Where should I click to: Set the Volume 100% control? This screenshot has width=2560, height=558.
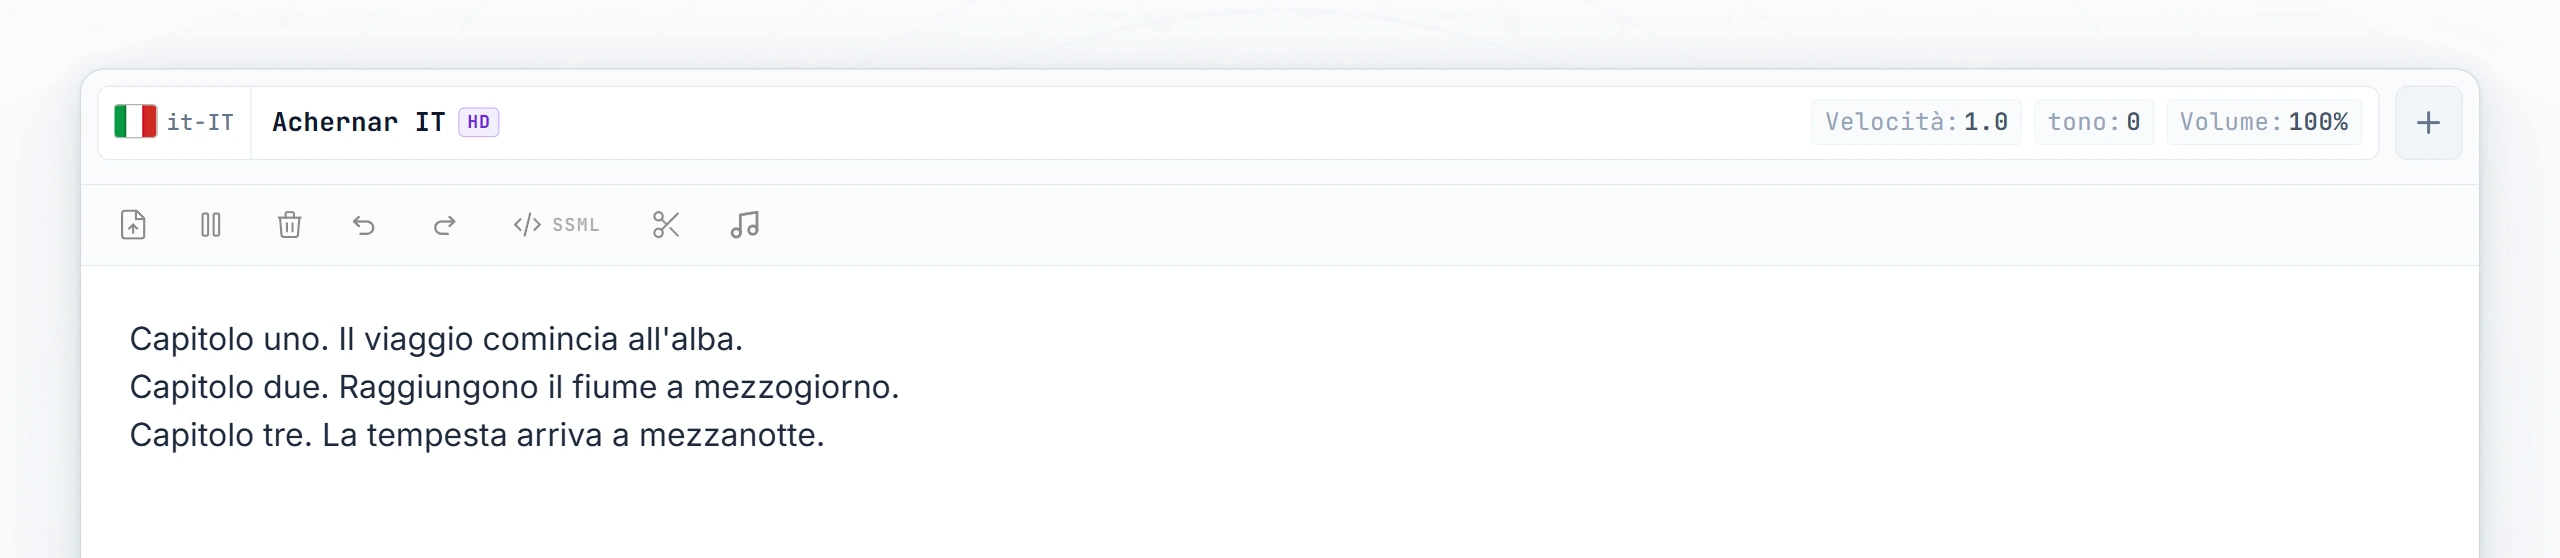click(x=2264, y=122)
